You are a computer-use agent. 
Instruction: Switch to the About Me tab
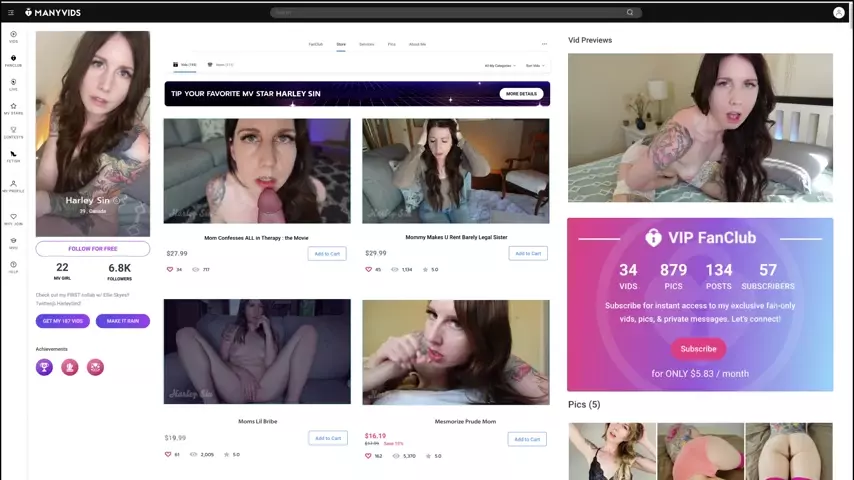[417, 44]
